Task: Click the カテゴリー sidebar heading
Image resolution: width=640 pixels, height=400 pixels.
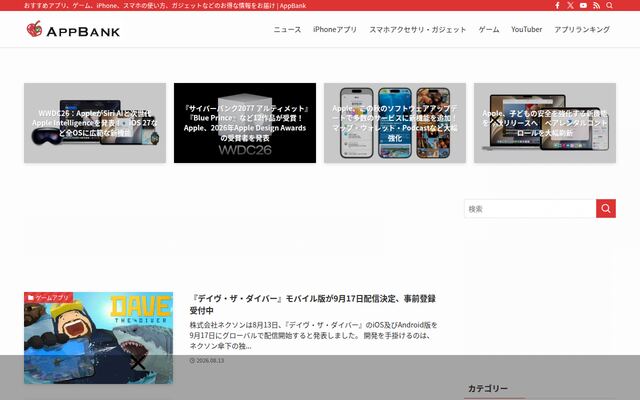Action: click(488, 388)
